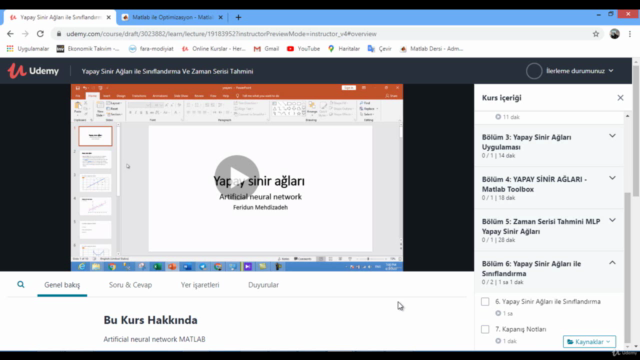Click the address bar URL
Viewport: 640px width, 360px height.
(221, 34)
